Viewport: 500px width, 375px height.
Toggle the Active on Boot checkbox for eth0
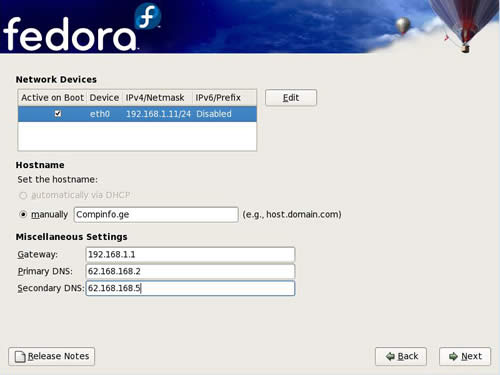[x=58, y=114]
